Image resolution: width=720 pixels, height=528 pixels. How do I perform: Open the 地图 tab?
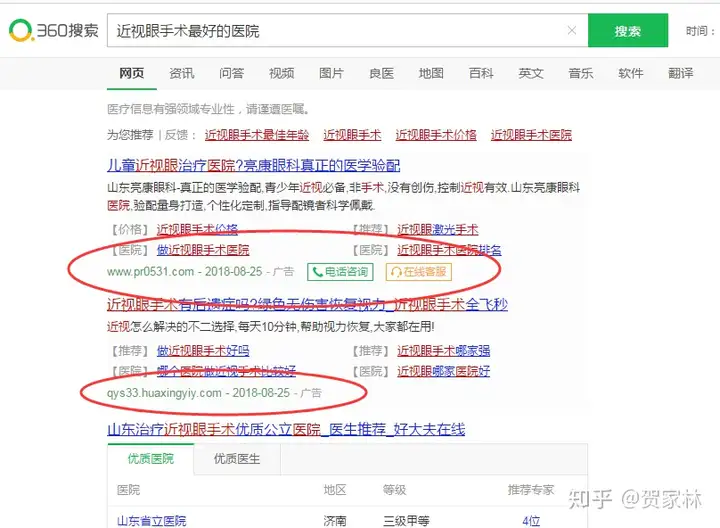pyautogui.click(x=431, y=73)
